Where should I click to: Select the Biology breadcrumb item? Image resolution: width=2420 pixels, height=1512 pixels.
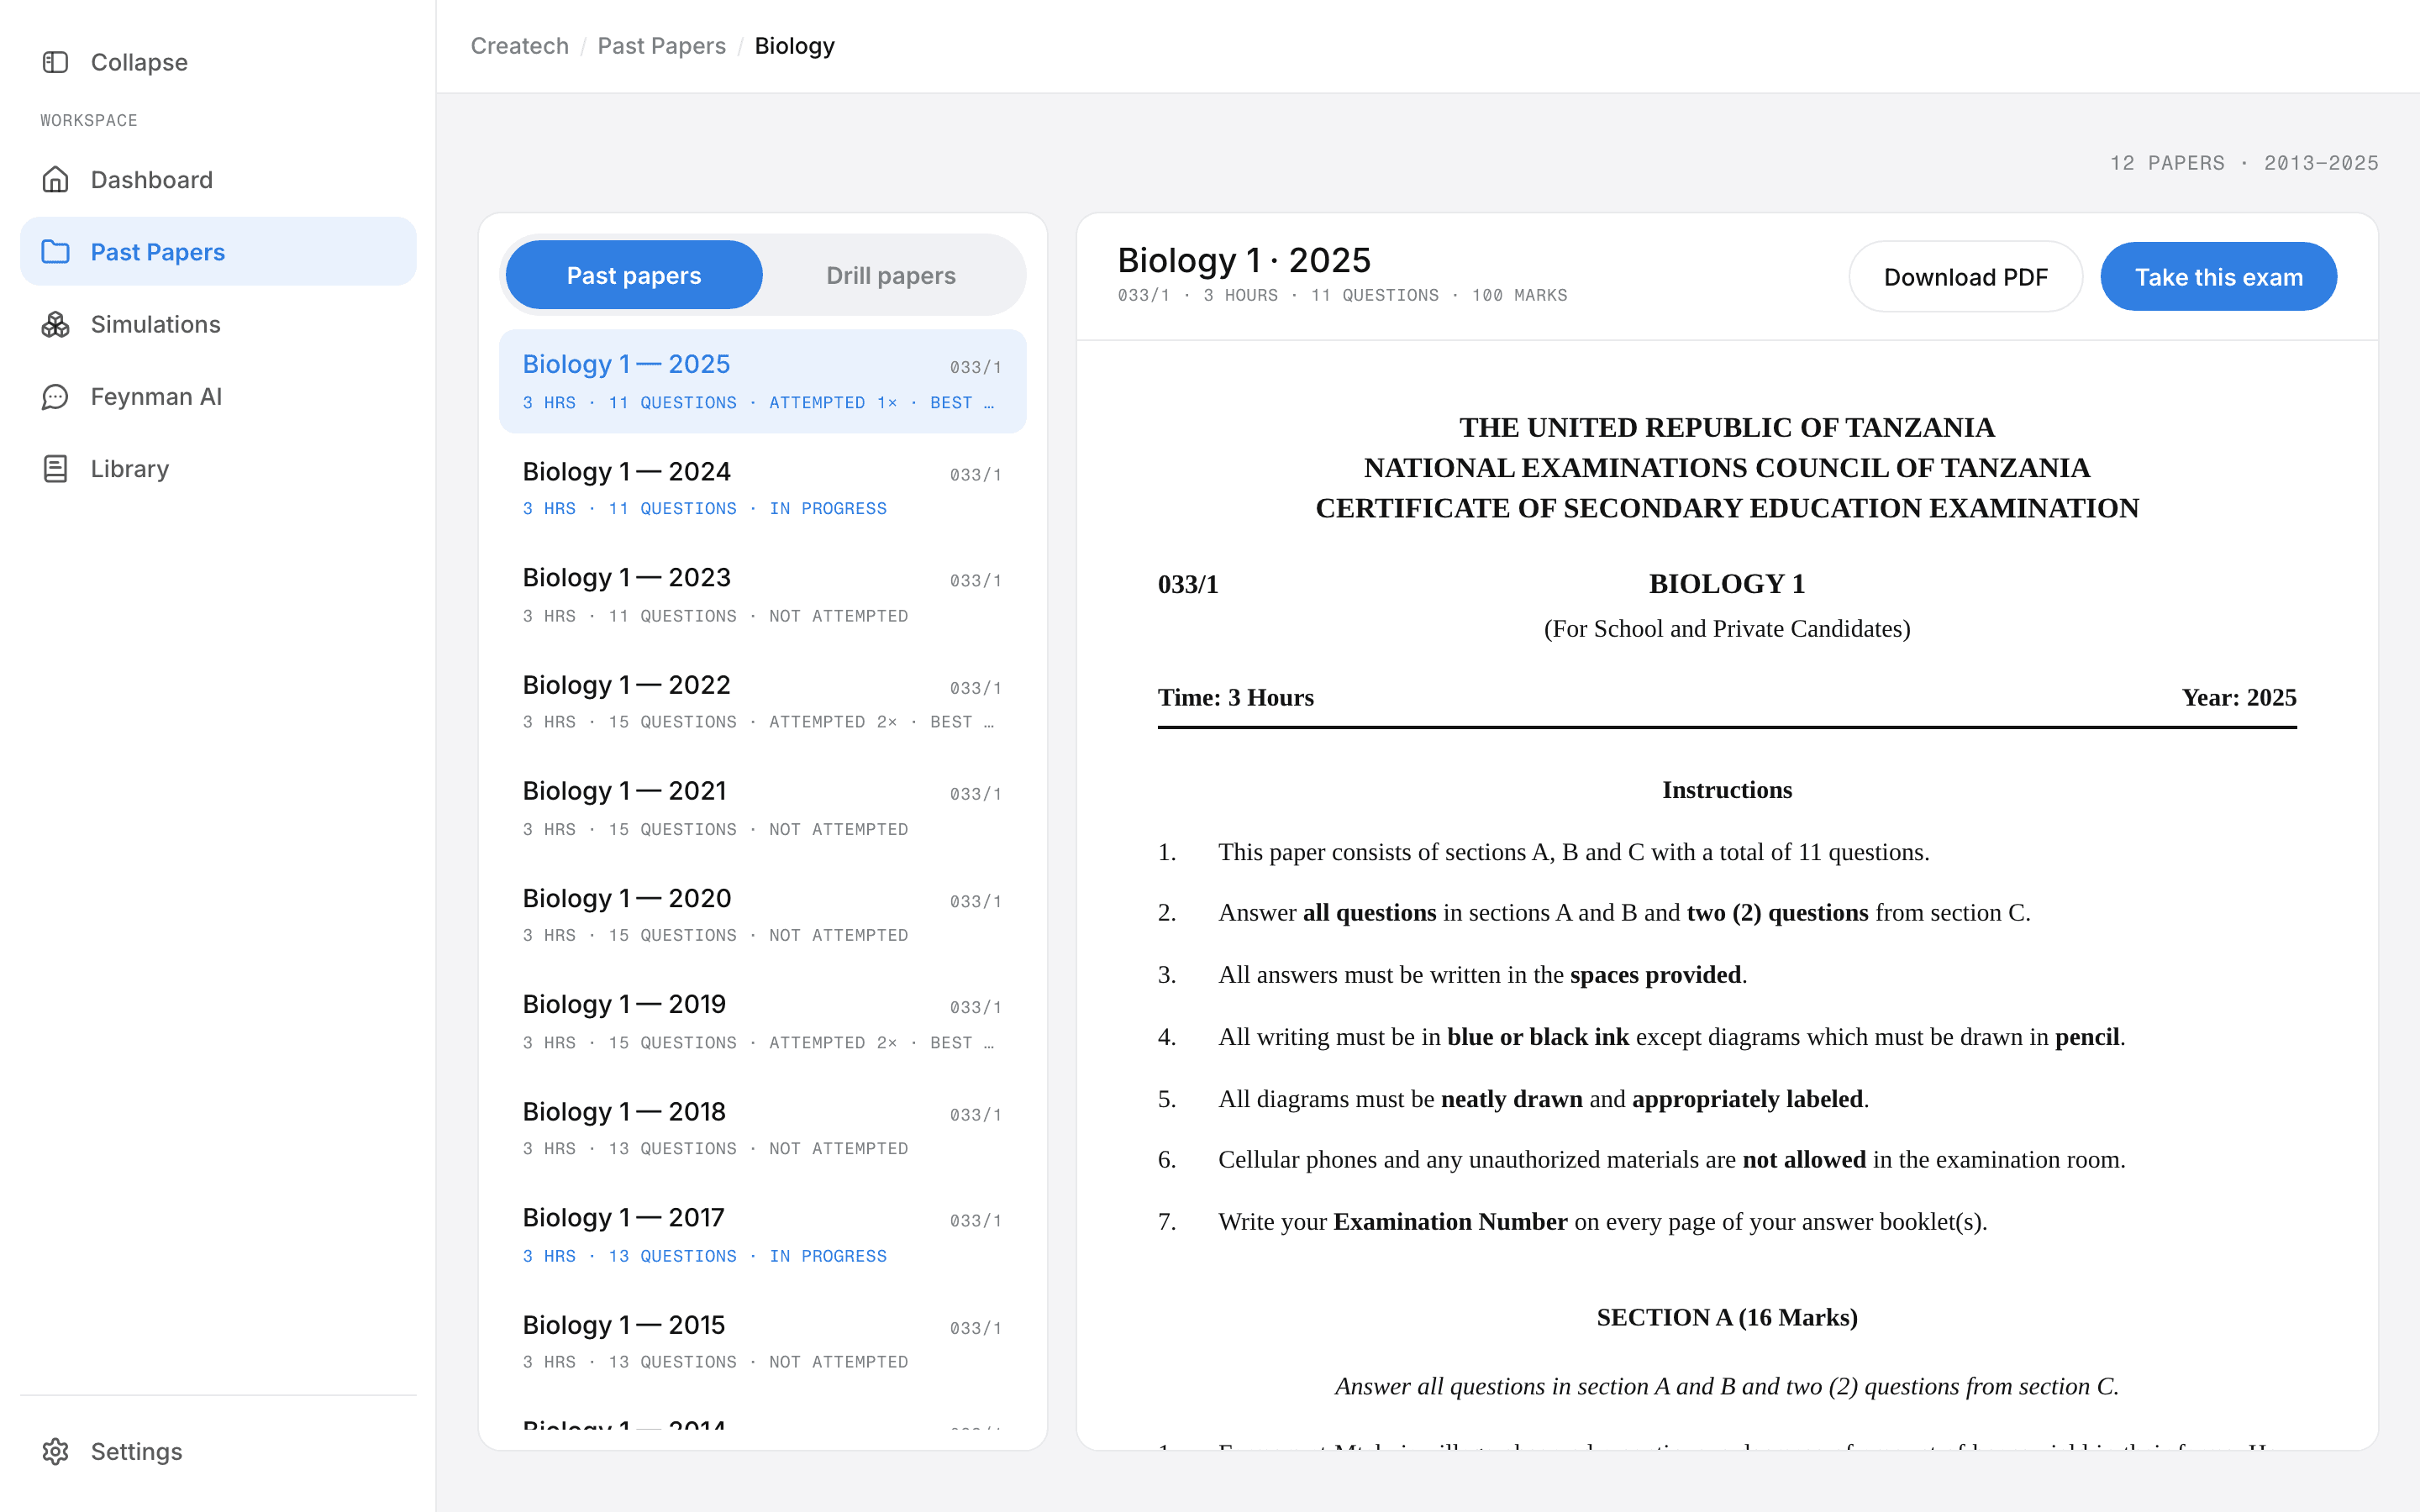click(x=794, y=46)
